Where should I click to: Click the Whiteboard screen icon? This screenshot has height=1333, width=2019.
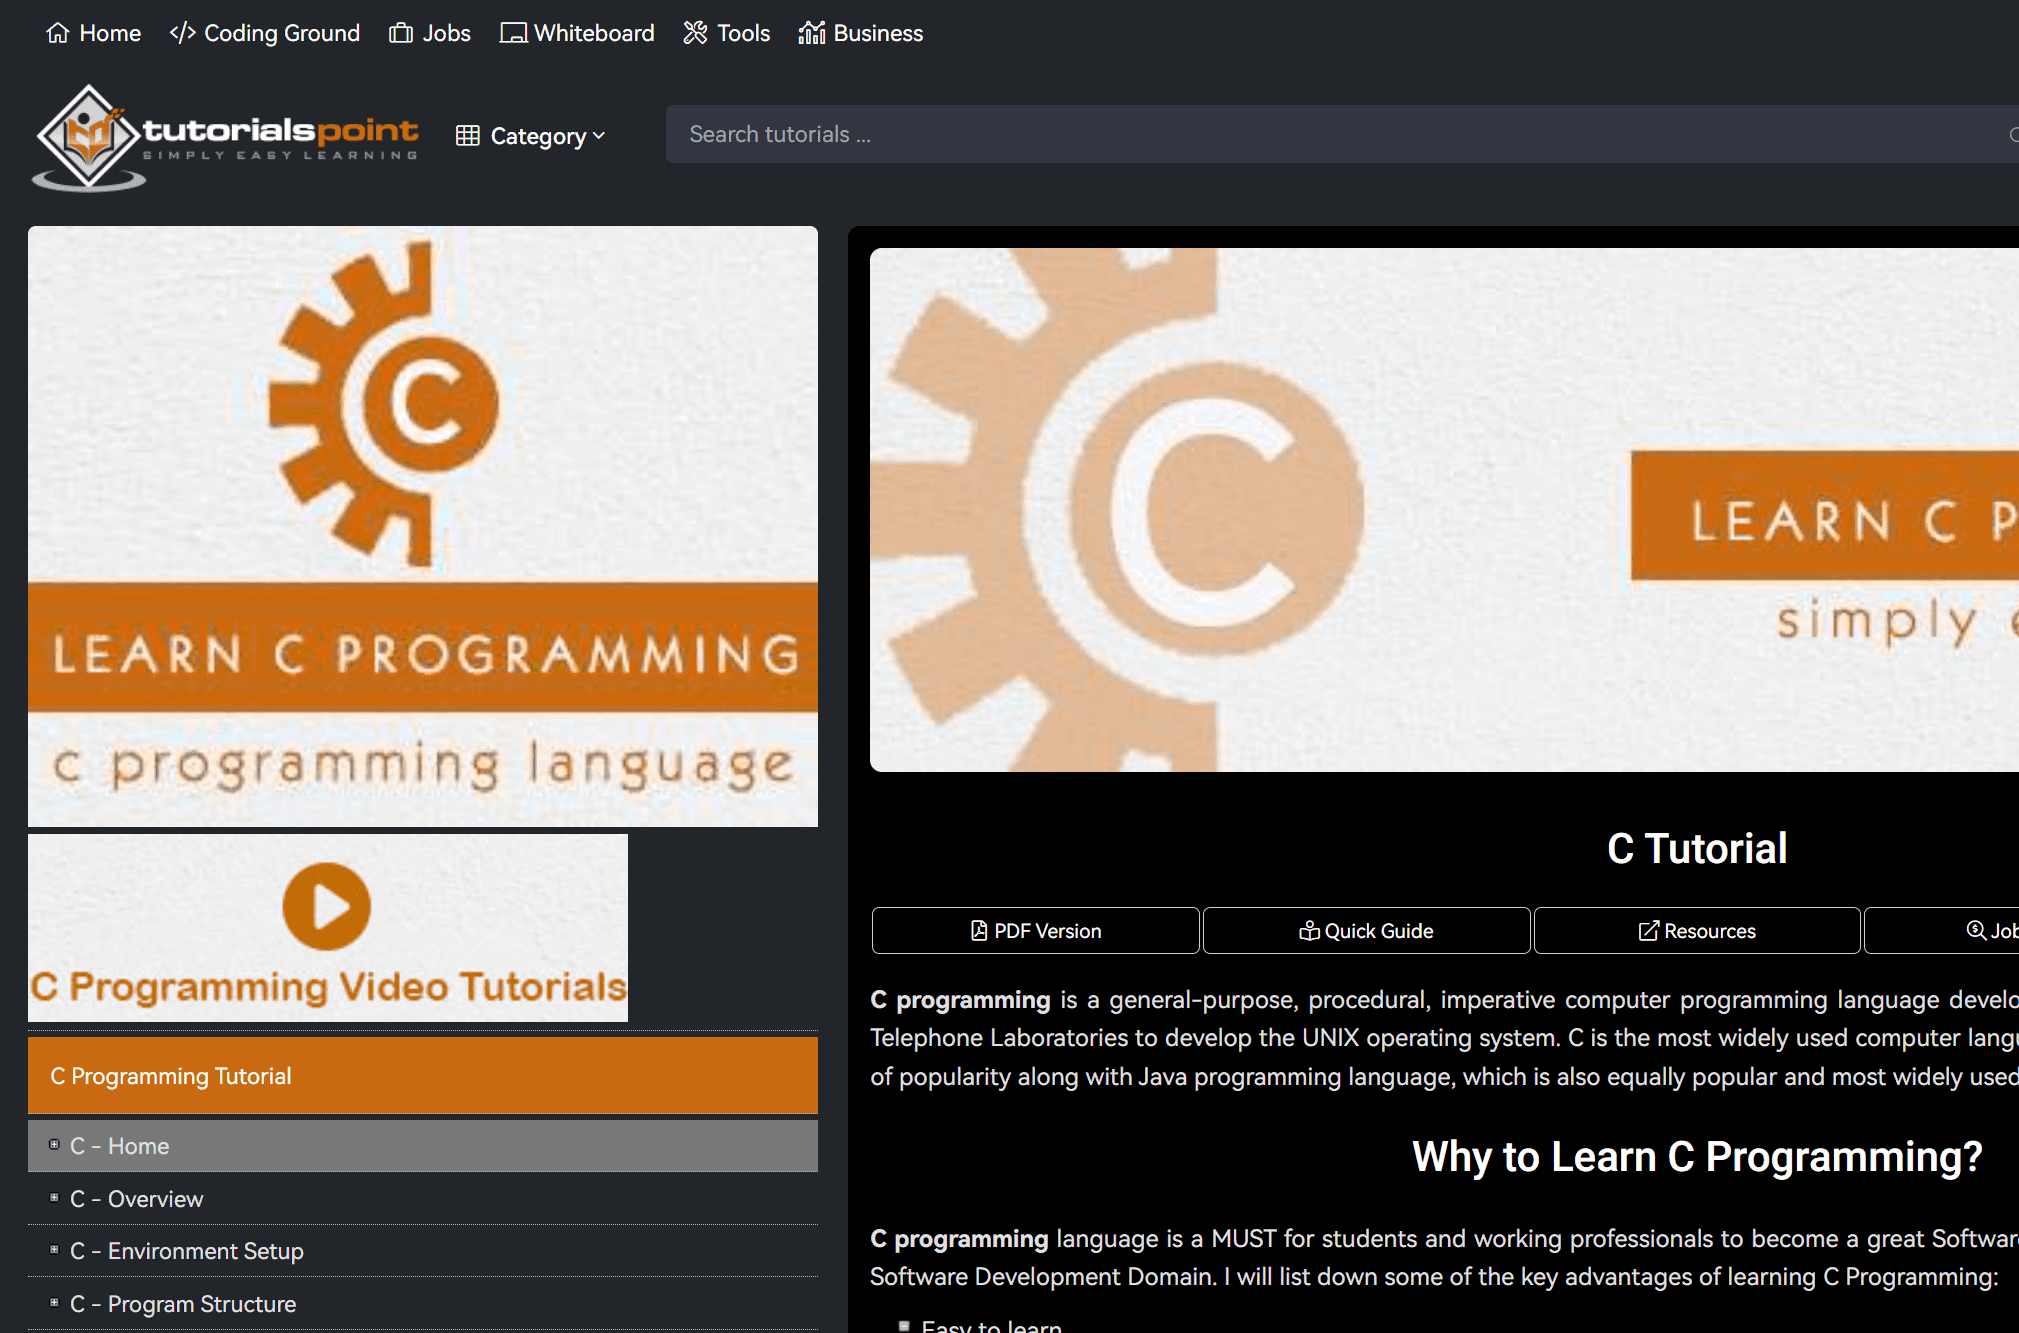[x=513, y=33]
